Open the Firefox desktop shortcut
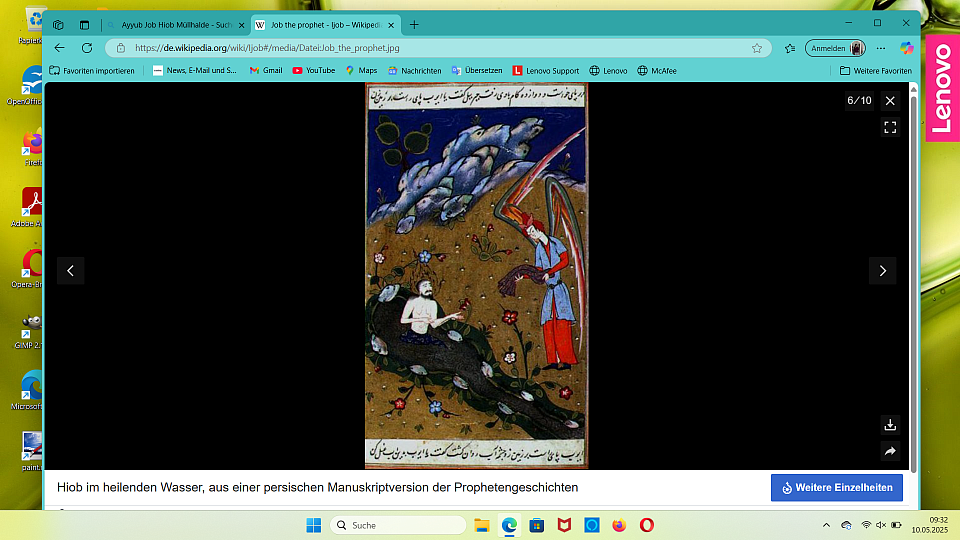 click(31, 148)
